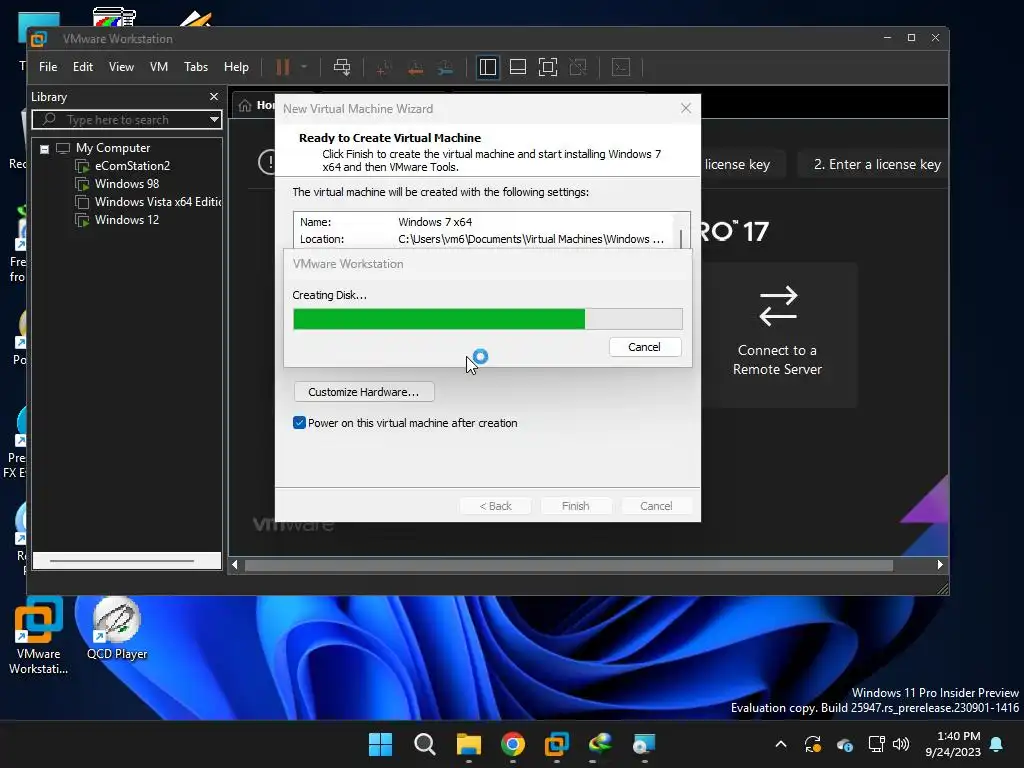Toggle Power on after creation checkbox

pyautogui.click(x=299, y=423)
